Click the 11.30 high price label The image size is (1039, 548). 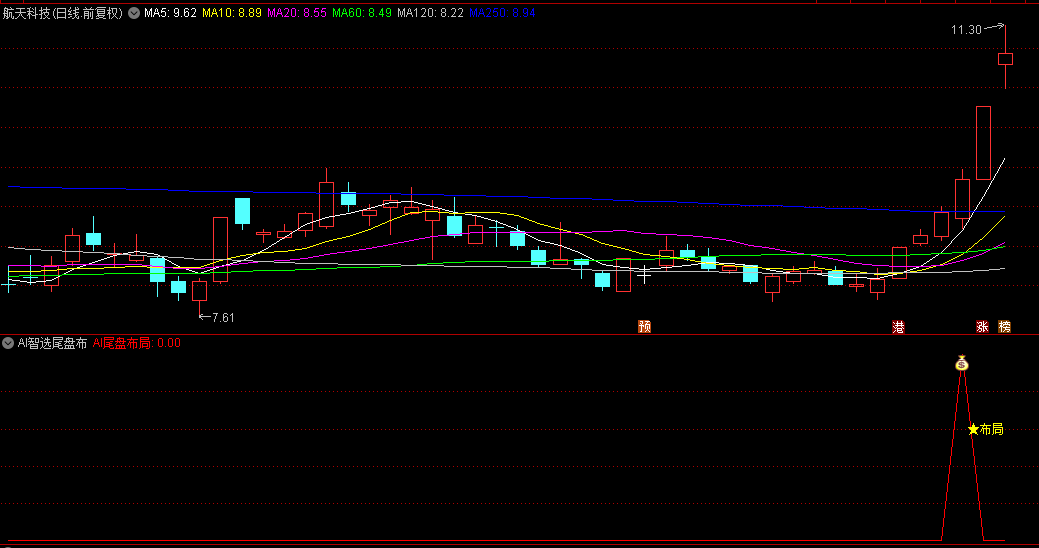[x=966, y=29]
